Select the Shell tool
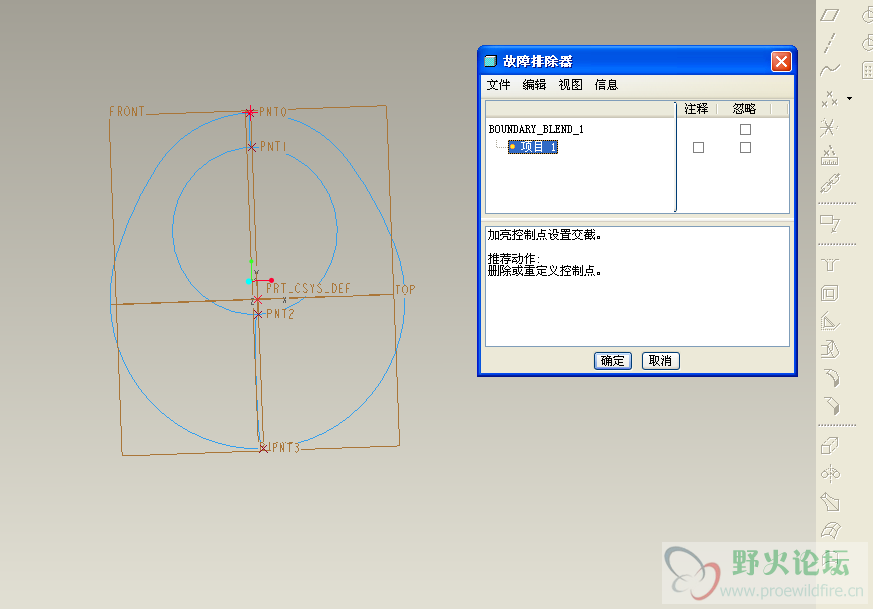This screenshot has height=609, width=873. coord(830,293)
